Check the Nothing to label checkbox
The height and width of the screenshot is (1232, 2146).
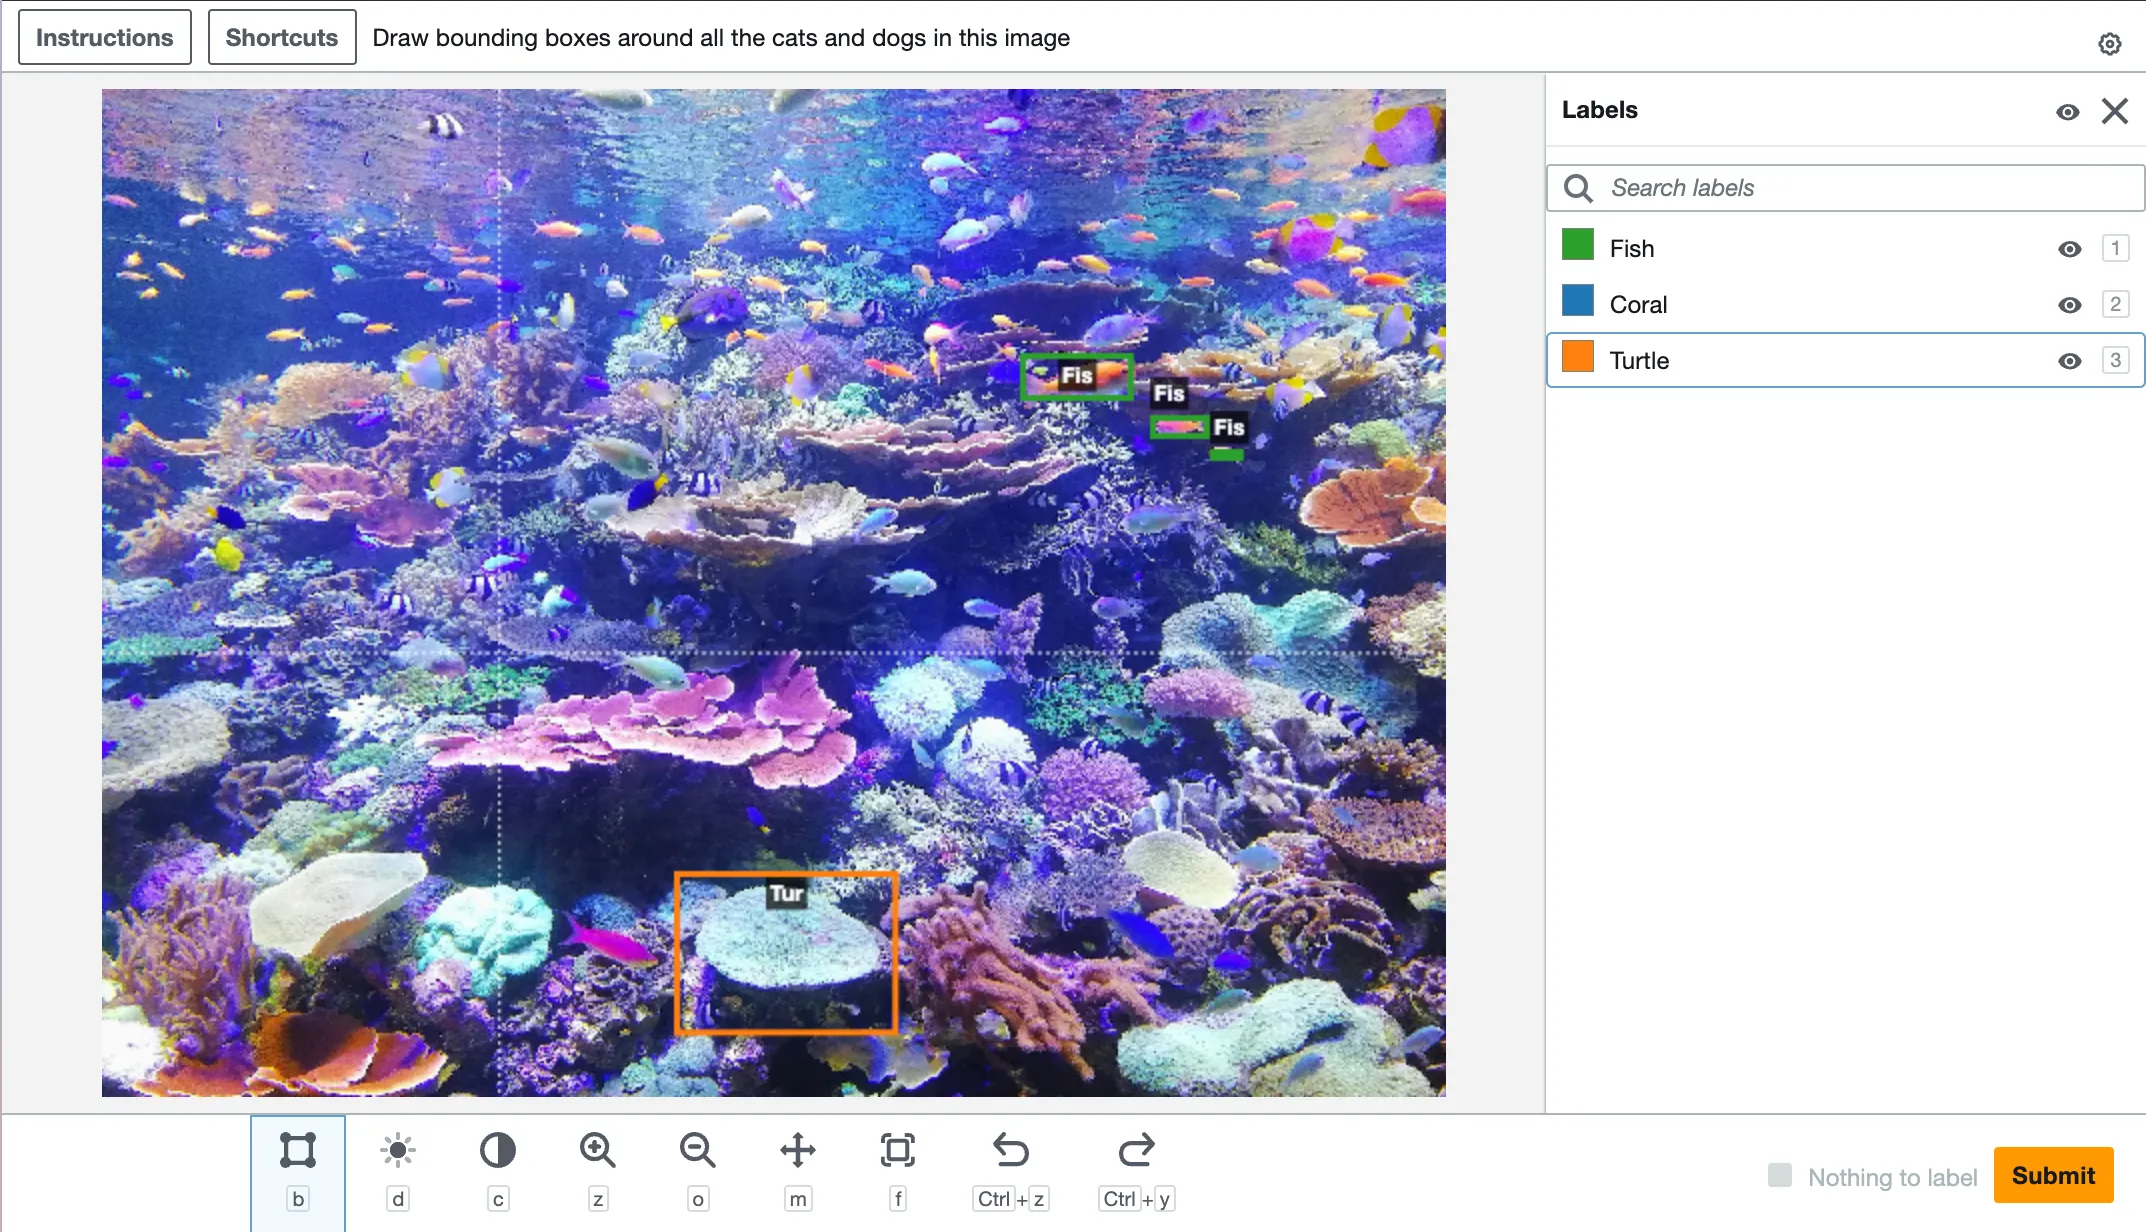tap(1780, 1176)
